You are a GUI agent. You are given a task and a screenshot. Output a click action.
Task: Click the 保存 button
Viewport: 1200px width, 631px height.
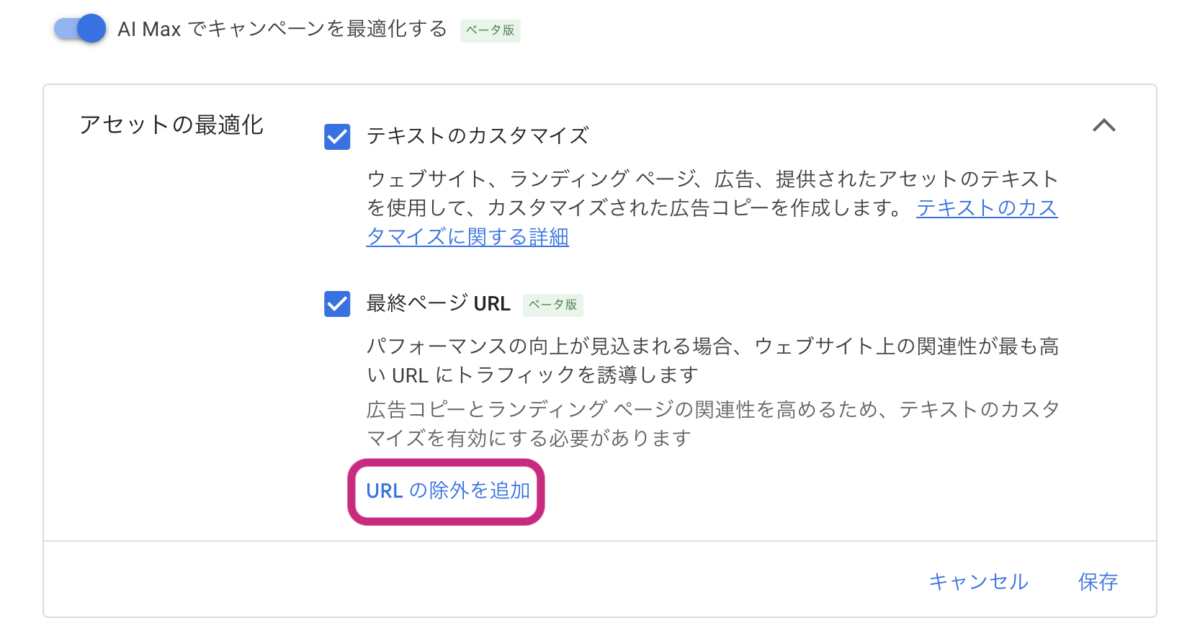[x=1098, y=581]
